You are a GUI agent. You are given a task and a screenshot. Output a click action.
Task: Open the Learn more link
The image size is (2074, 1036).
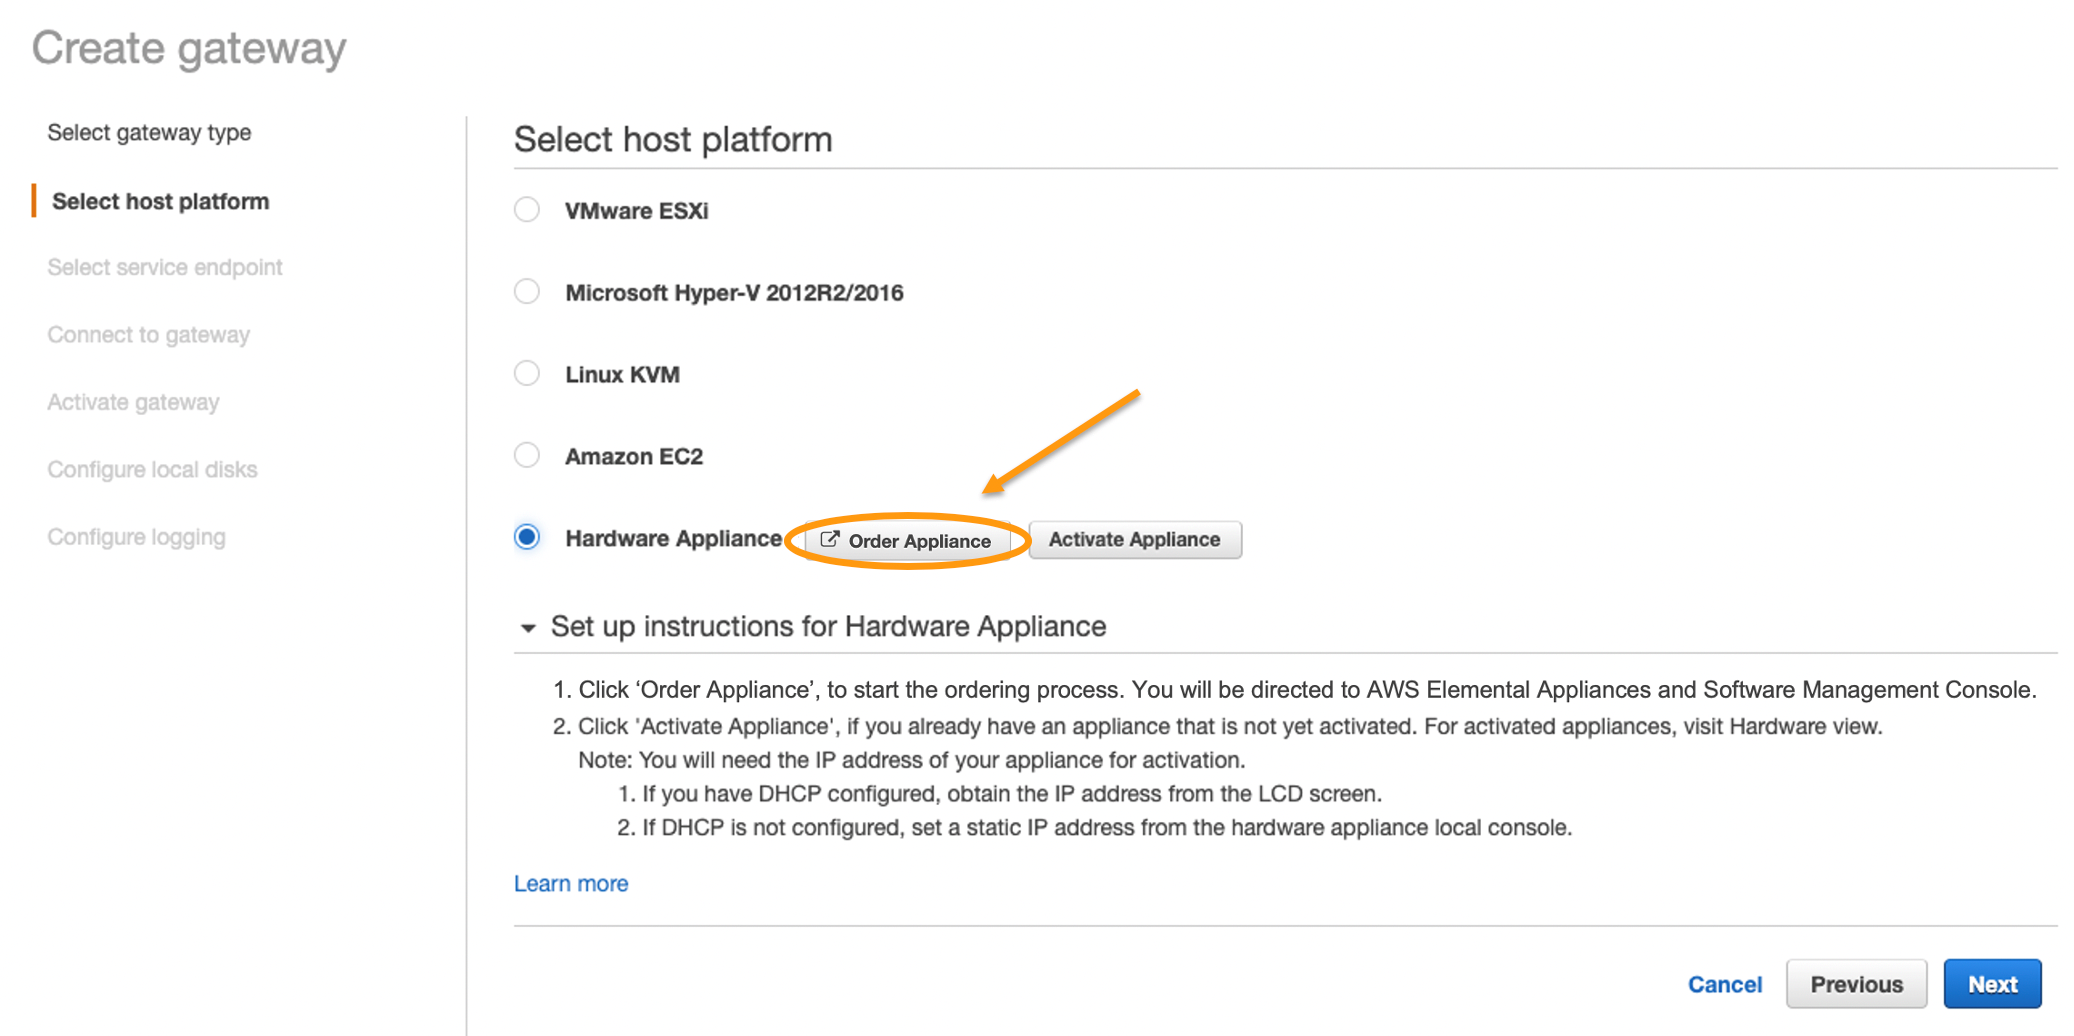coord(570,883)
